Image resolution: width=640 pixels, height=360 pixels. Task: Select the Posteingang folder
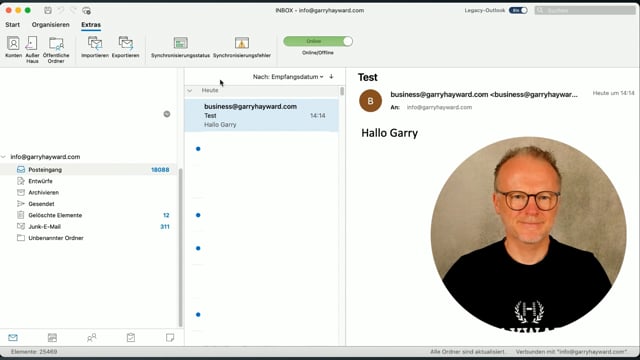point(89,169)
